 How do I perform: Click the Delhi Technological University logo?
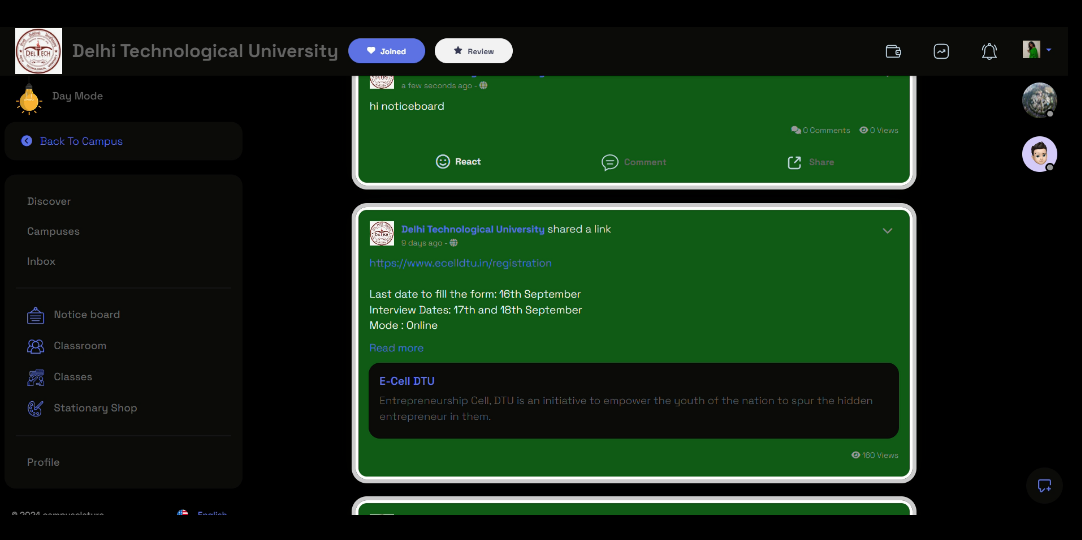coord(39,51)
